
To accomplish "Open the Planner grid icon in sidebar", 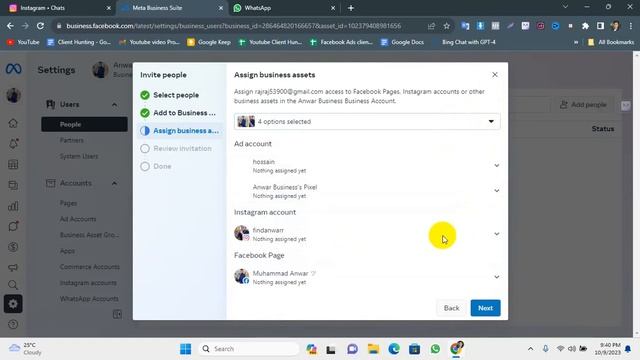I will [x=13, y=164].
